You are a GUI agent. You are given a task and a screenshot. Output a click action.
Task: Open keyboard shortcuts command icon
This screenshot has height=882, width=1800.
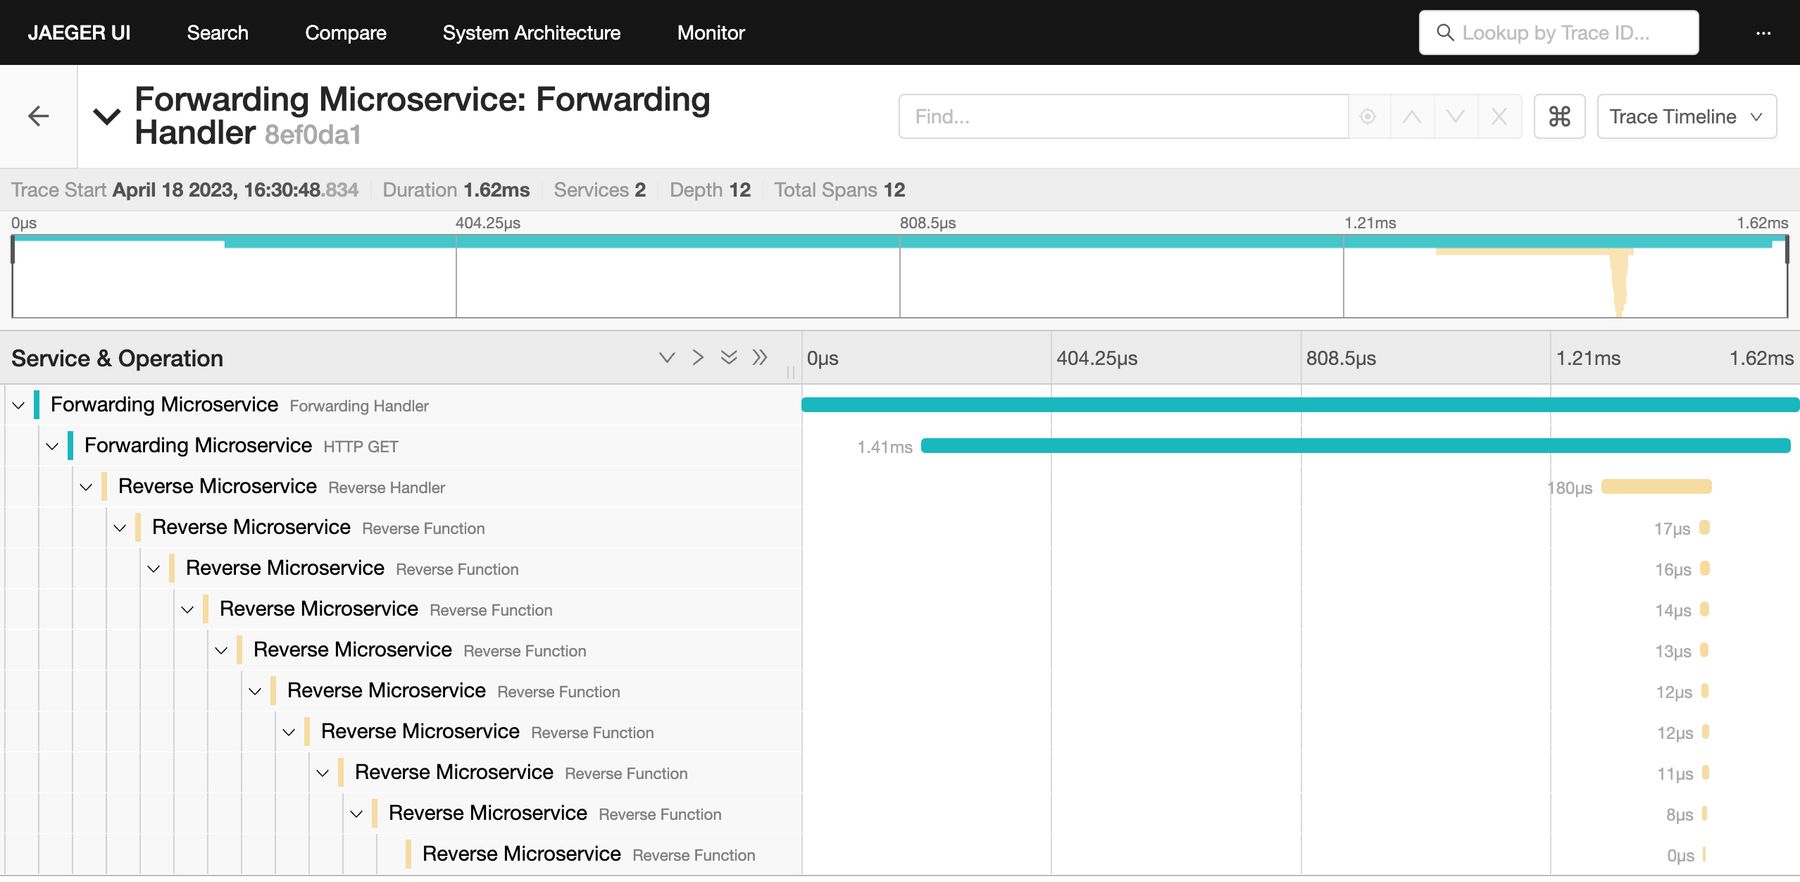[1559, 116]
